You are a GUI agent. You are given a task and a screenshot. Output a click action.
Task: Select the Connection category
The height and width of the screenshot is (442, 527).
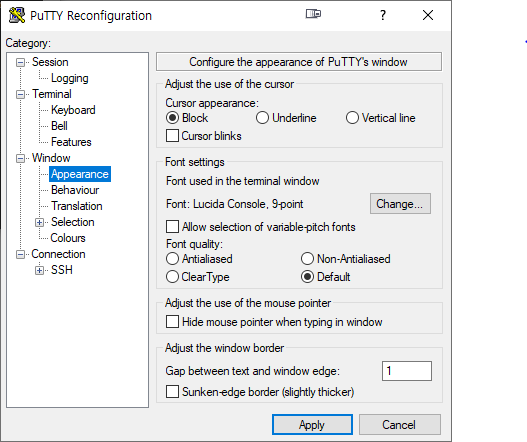click(x=58, y=254)
